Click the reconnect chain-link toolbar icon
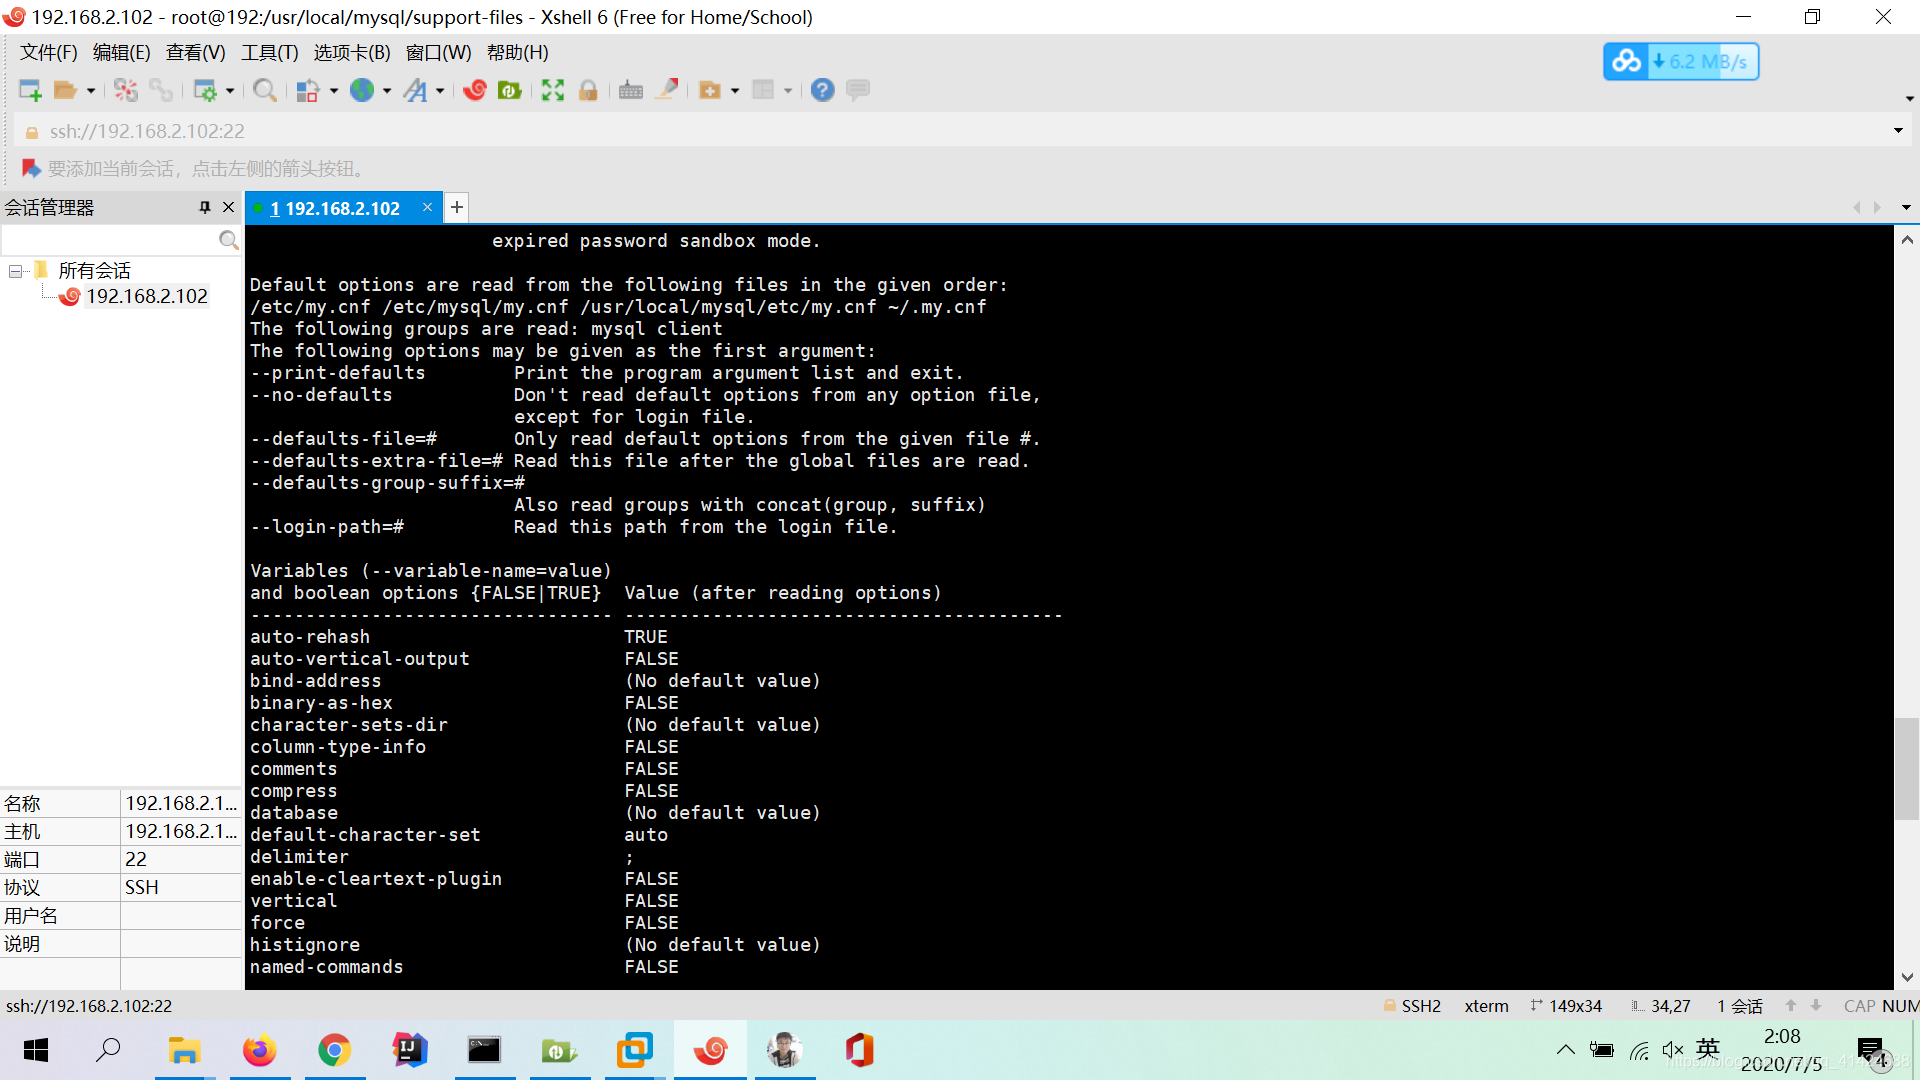 [160, 90]
